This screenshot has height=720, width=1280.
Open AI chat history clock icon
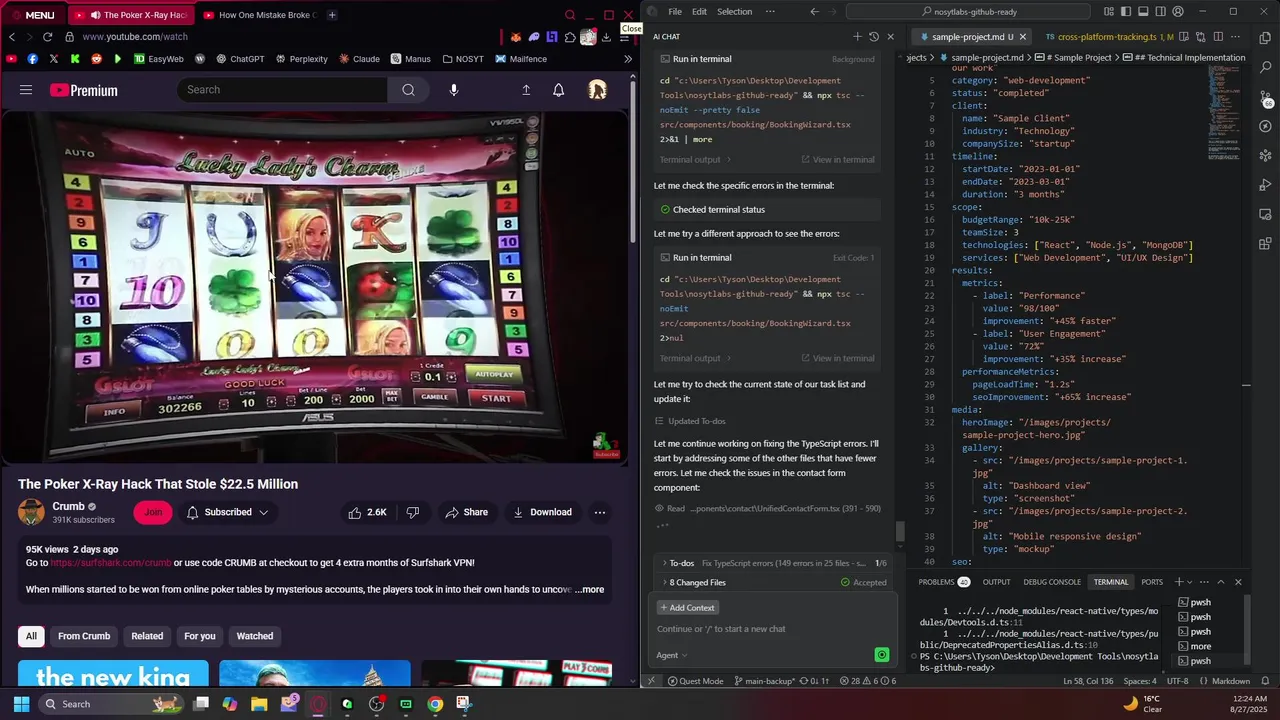874,37
